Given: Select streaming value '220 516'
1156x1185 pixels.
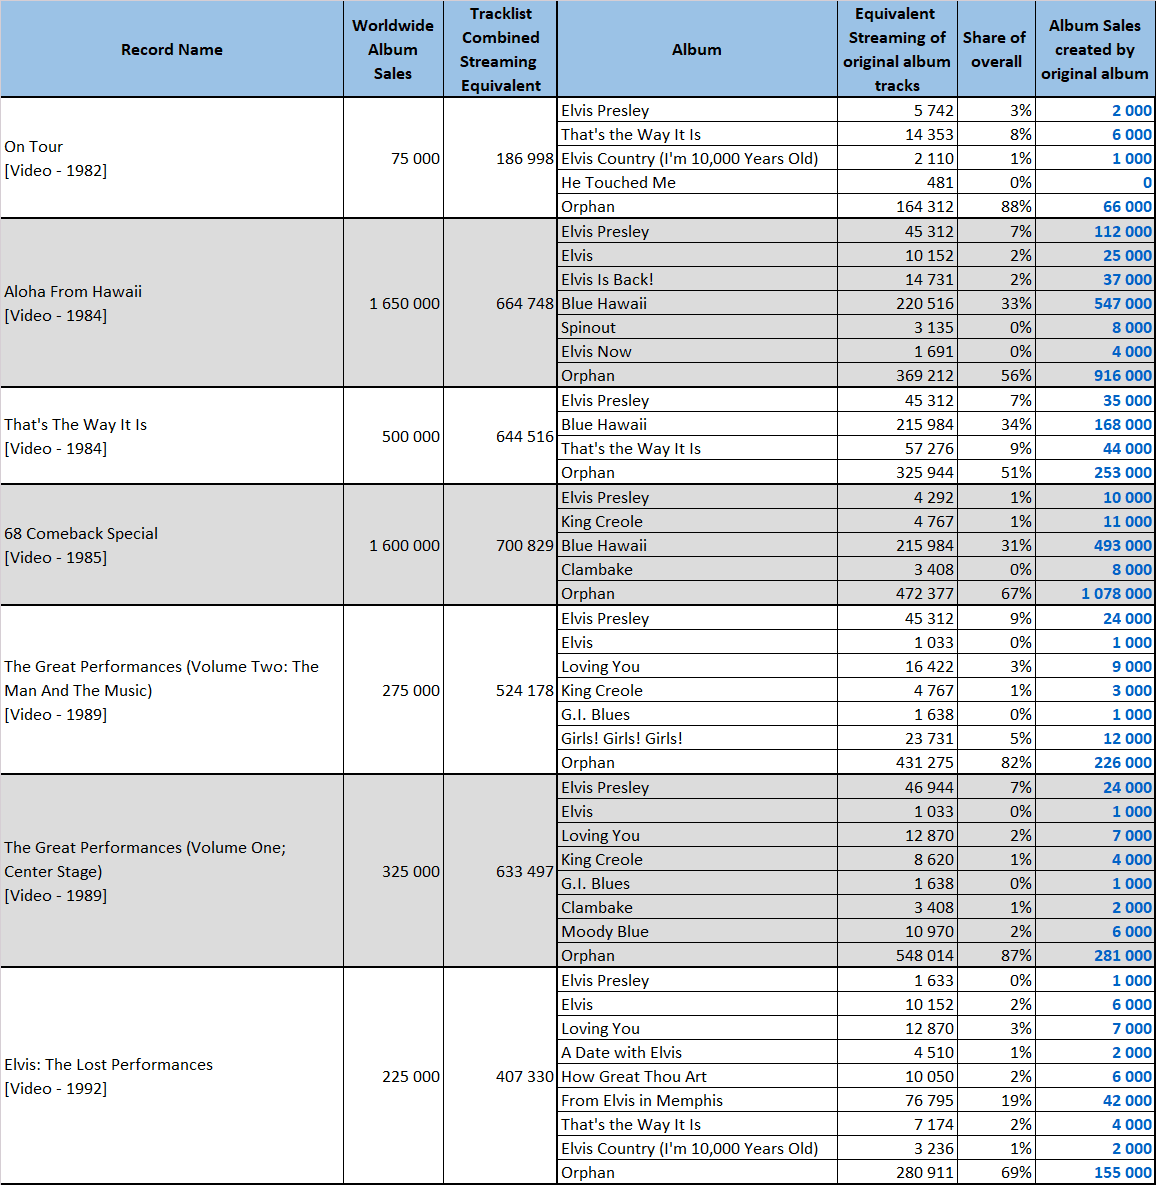Looking at the screenshot, I should [925, 303].
